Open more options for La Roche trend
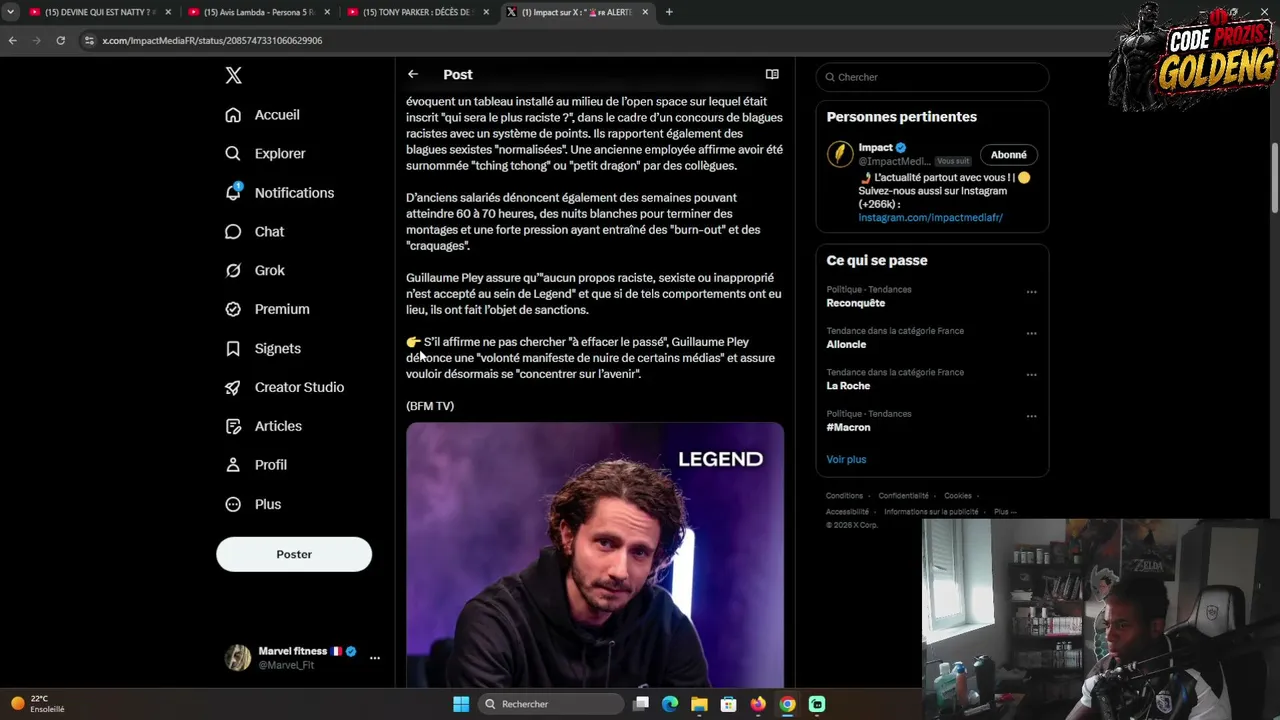The image size is (1280, 720). [1031, 375]
